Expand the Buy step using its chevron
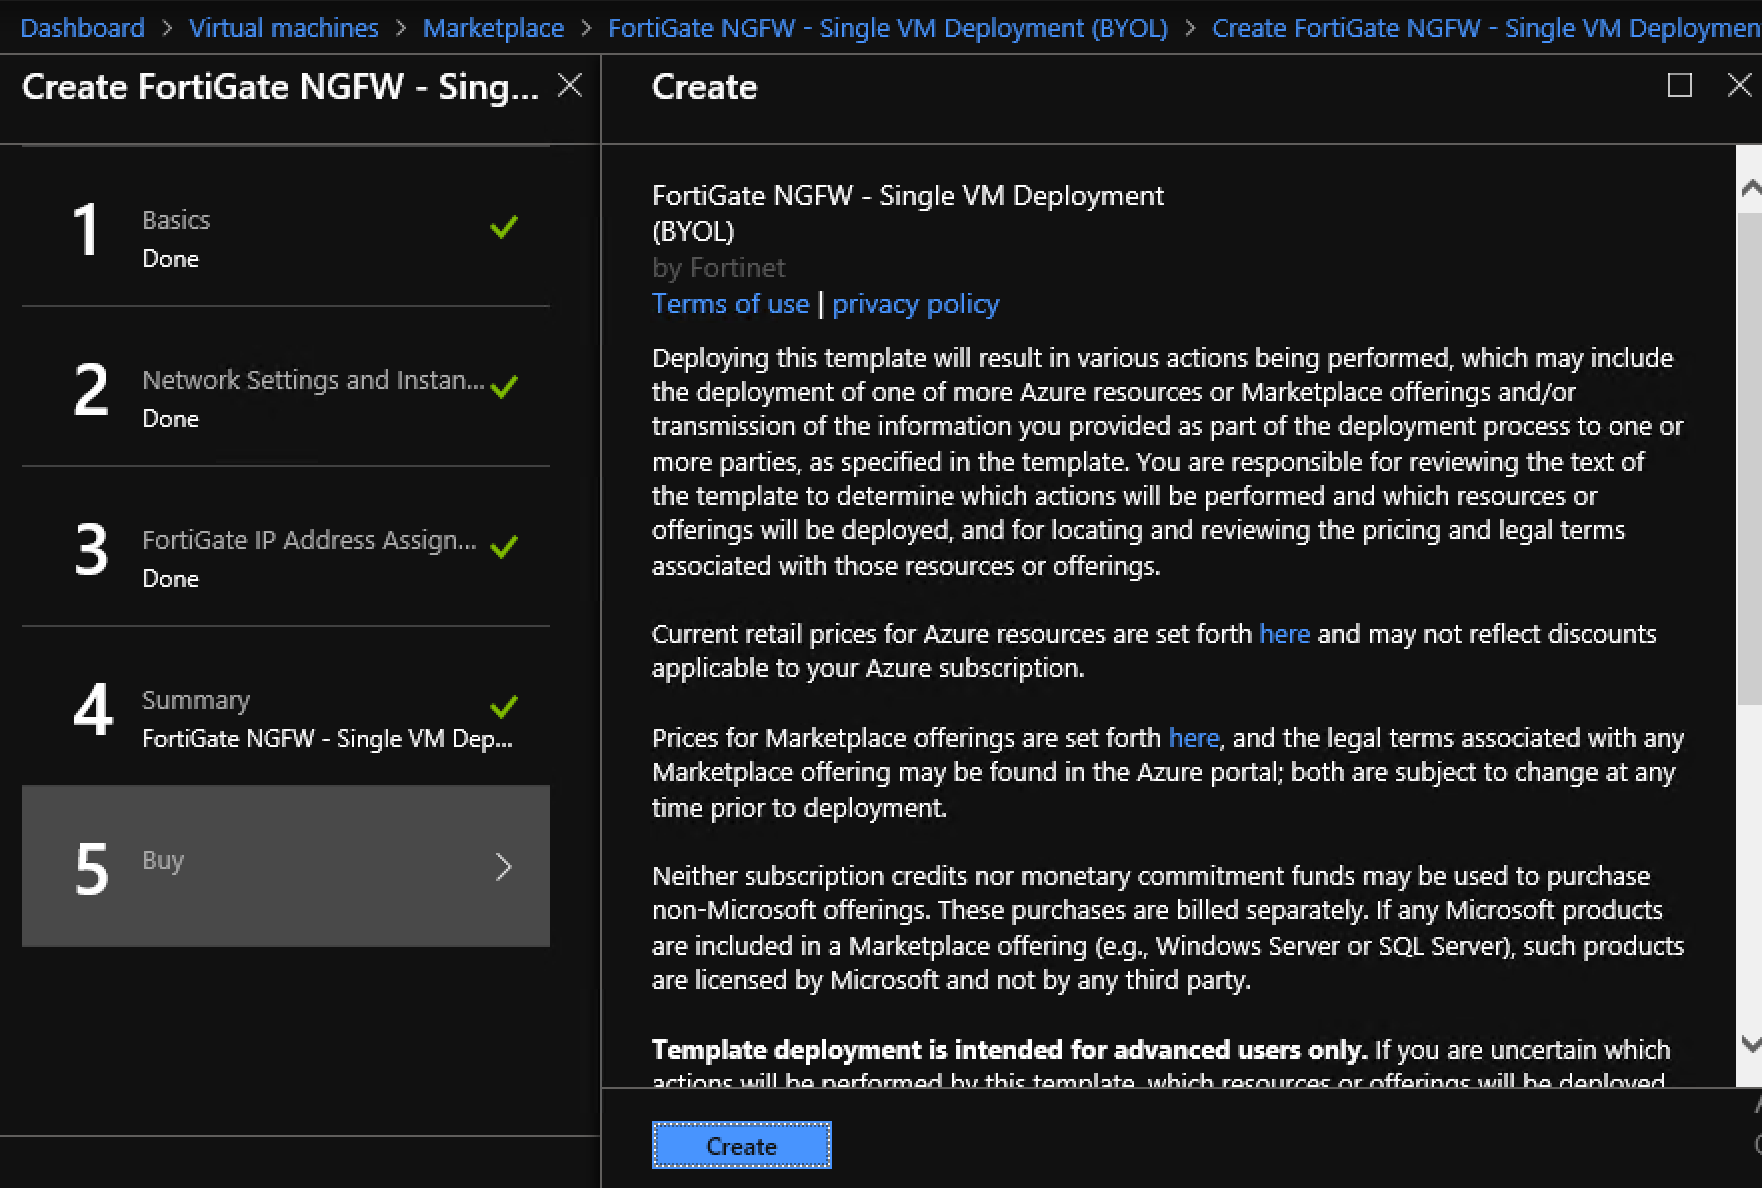Screen dimensions: 1762x1188 [x=504, y=866]
